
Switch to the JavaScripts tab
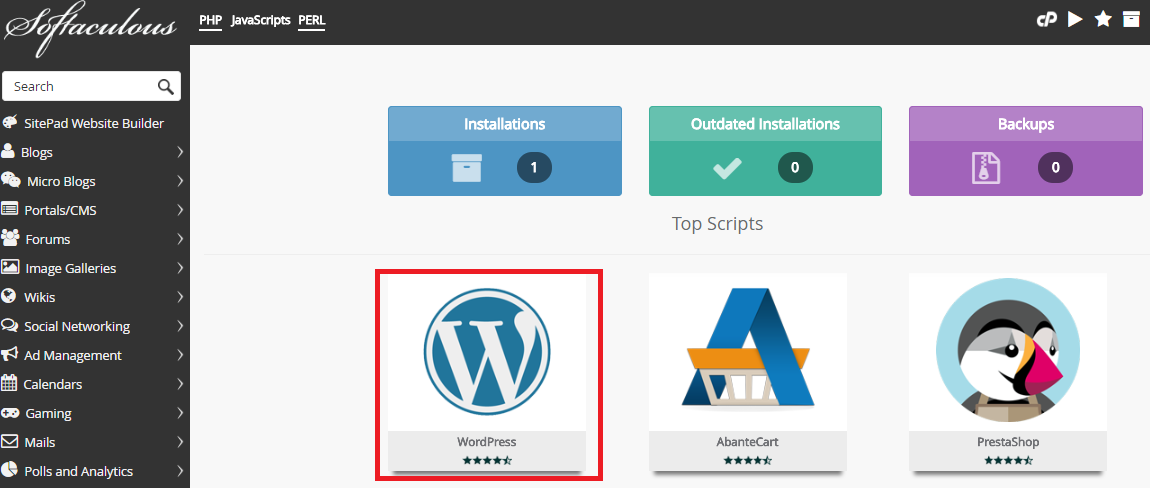(260, 21)
